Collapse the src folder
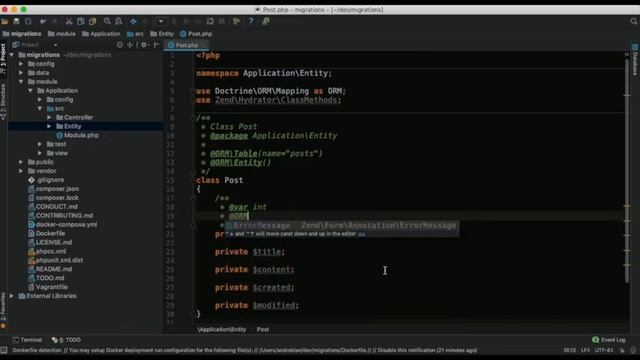This screenshot has height=360, width=640. pos(40,109)
